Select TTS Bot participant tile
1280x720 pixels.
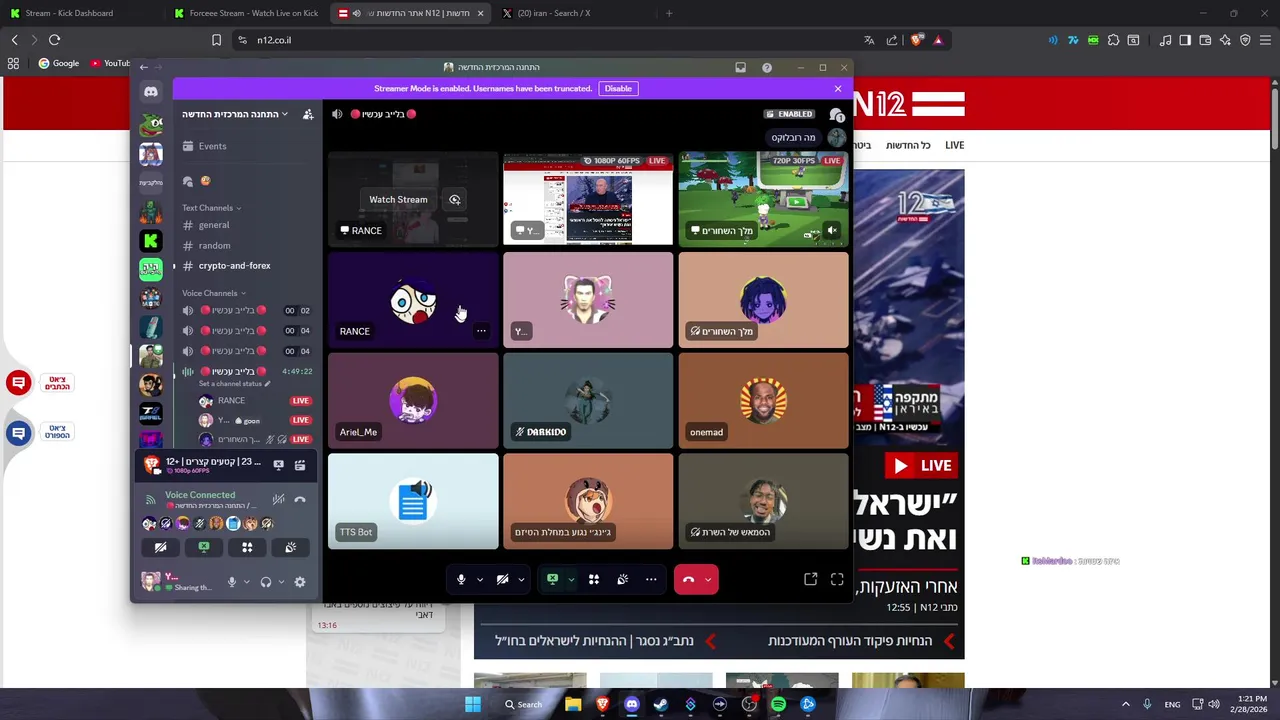coord(413,501)
